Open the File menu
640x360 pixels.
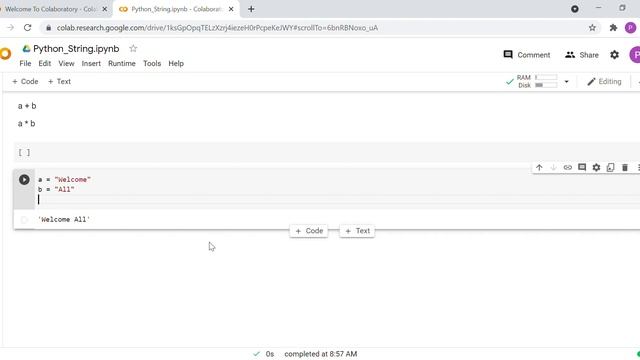pos(25,63)
